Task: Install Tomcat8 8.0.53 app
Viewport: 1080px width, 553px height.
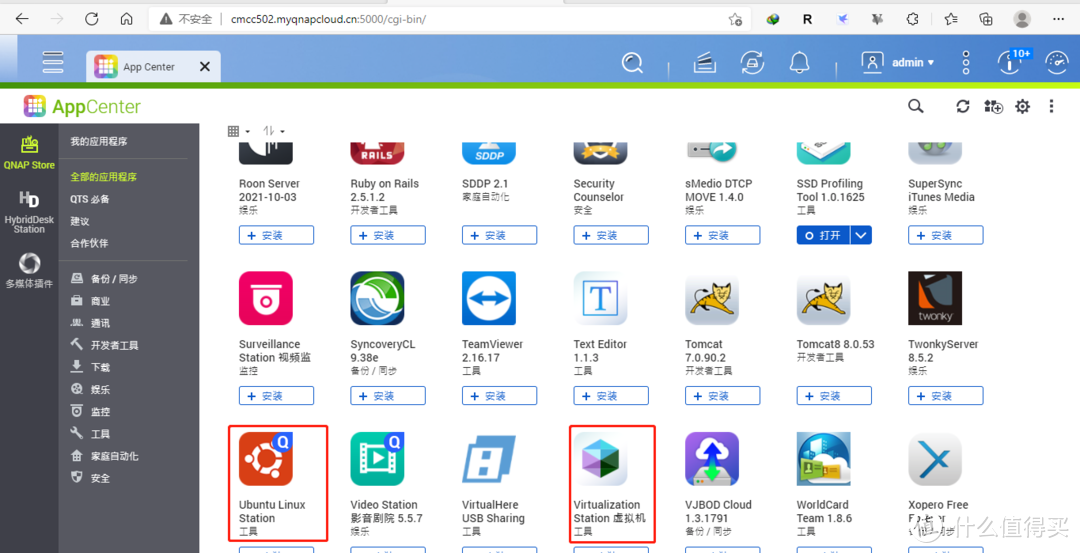Action: tap(834, 395)
